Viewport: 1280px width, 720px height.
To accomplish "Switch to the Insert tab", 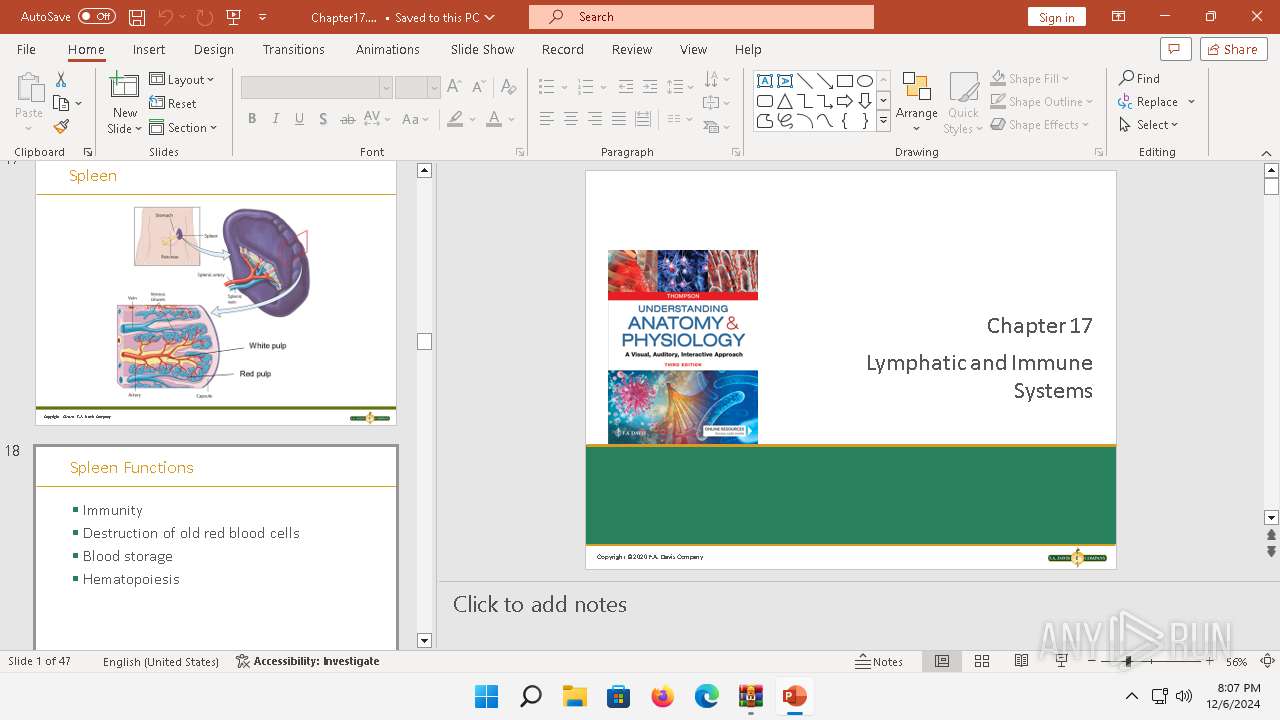I will [149, 49].
